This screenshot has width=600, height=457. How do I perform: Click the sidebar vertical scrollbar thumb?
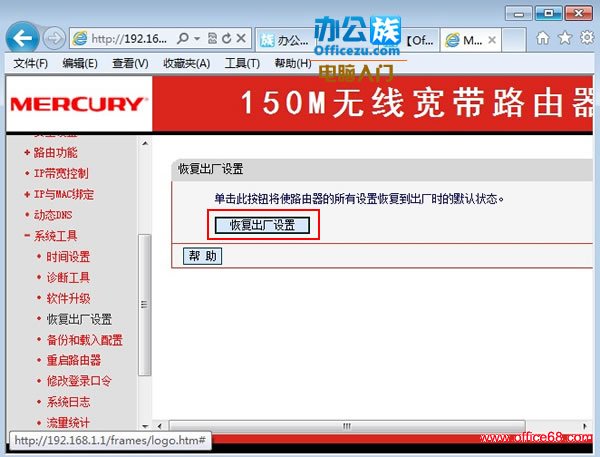click(x=145, y=305)
